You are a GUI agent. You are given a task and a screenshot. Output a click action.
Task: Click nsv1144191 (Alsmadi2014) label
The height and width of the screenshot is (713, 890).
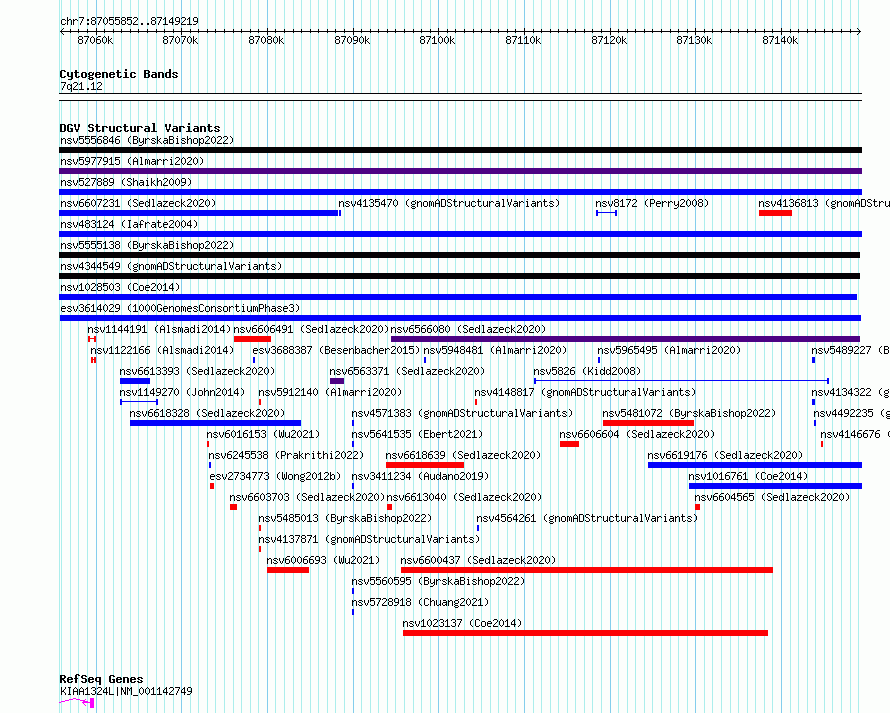click(x=159, y=329)
